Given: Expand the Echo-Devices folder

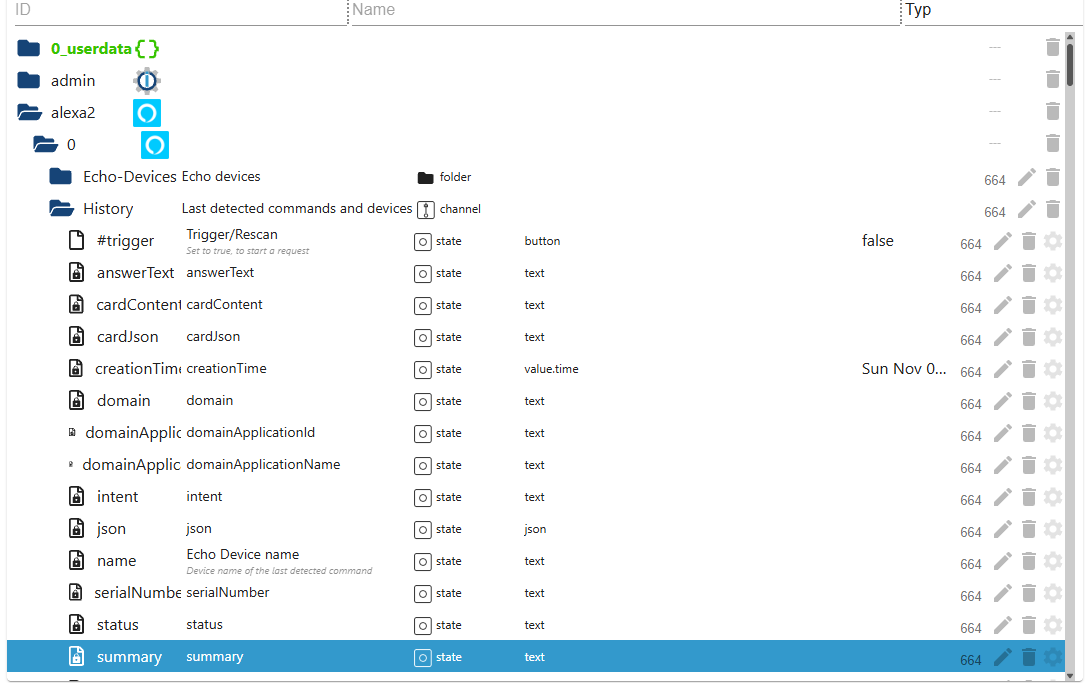Looking at the screenshot, I should pos(60,176).
